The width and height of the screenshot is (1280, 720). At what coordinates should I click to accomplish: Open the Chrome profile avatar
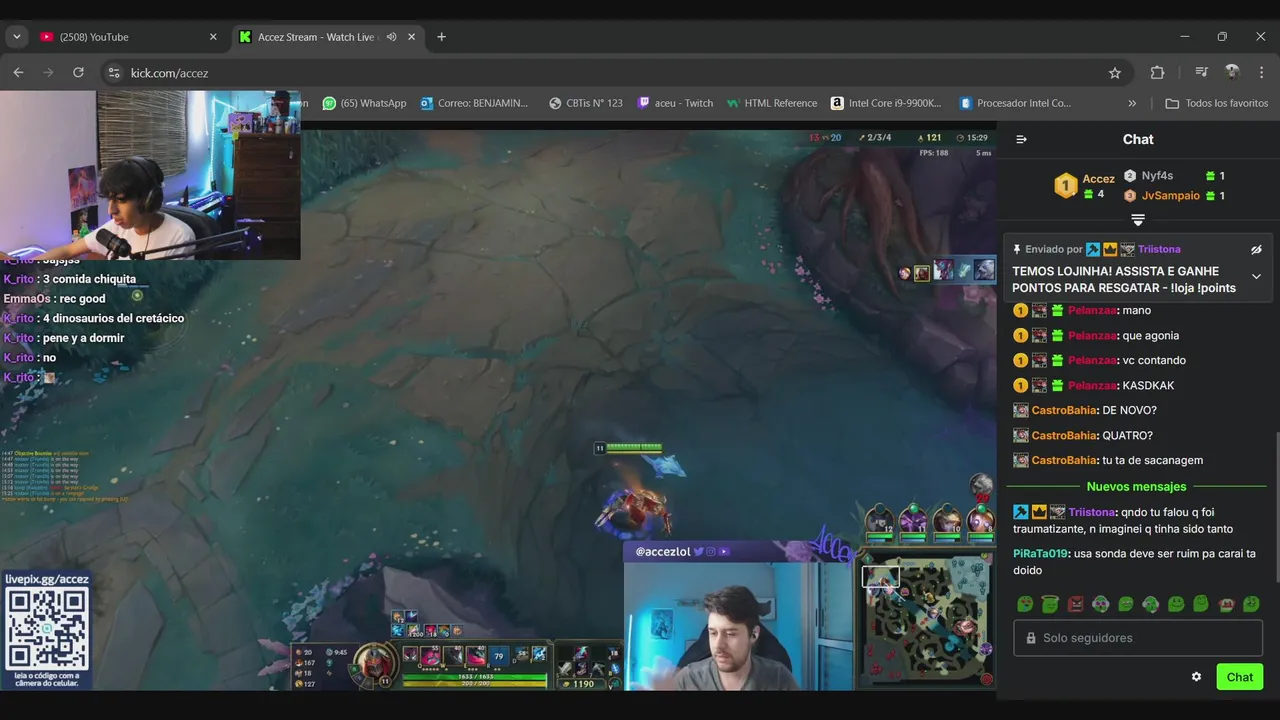[1232, 73]
